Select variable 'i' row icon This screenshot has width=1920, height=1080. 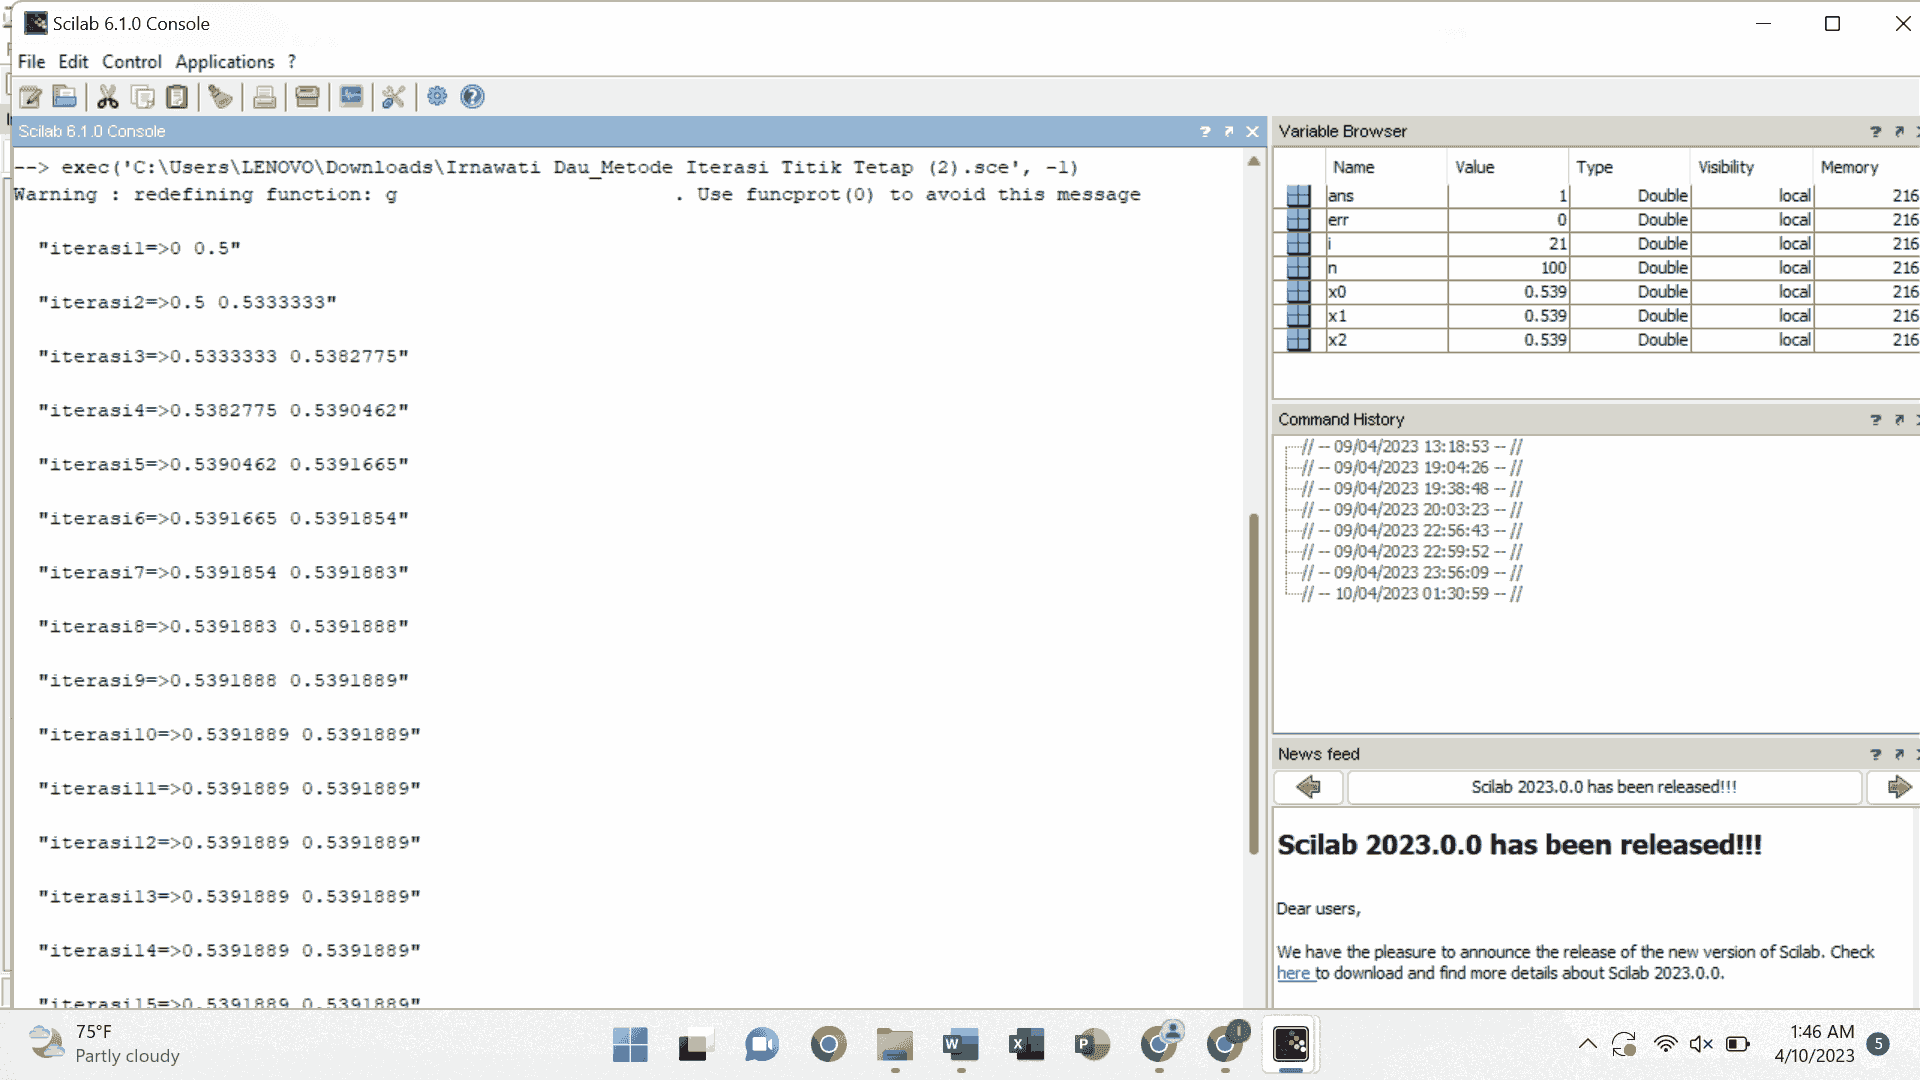(x=1298, y=244)
